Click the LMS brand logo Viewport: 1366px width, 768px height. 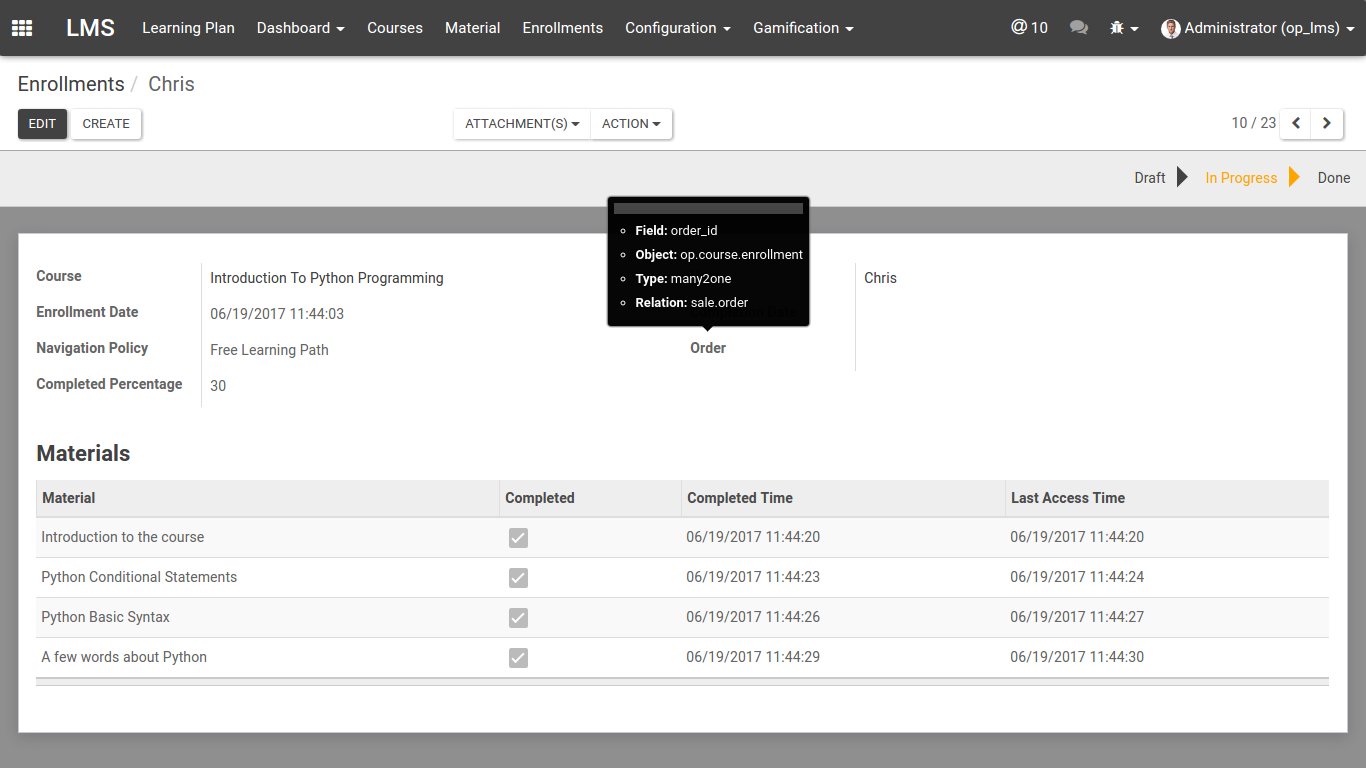pyautogui.click(x=91, y=28)
